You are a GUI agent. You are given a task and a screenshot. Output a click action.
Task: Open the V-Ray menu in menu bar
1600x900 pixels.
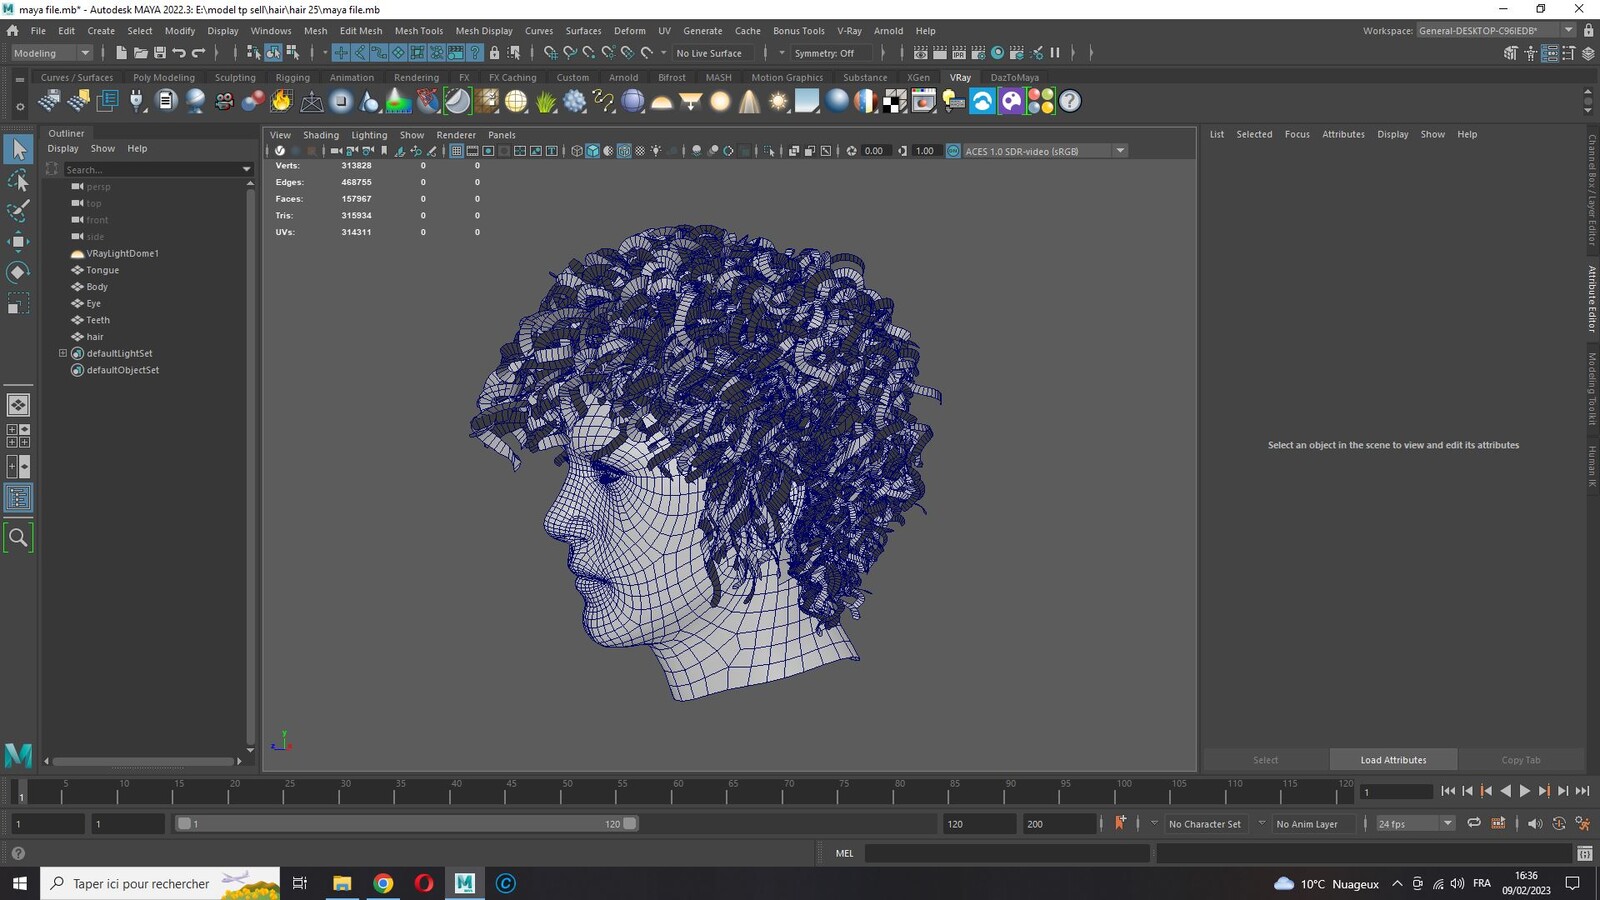849,31
